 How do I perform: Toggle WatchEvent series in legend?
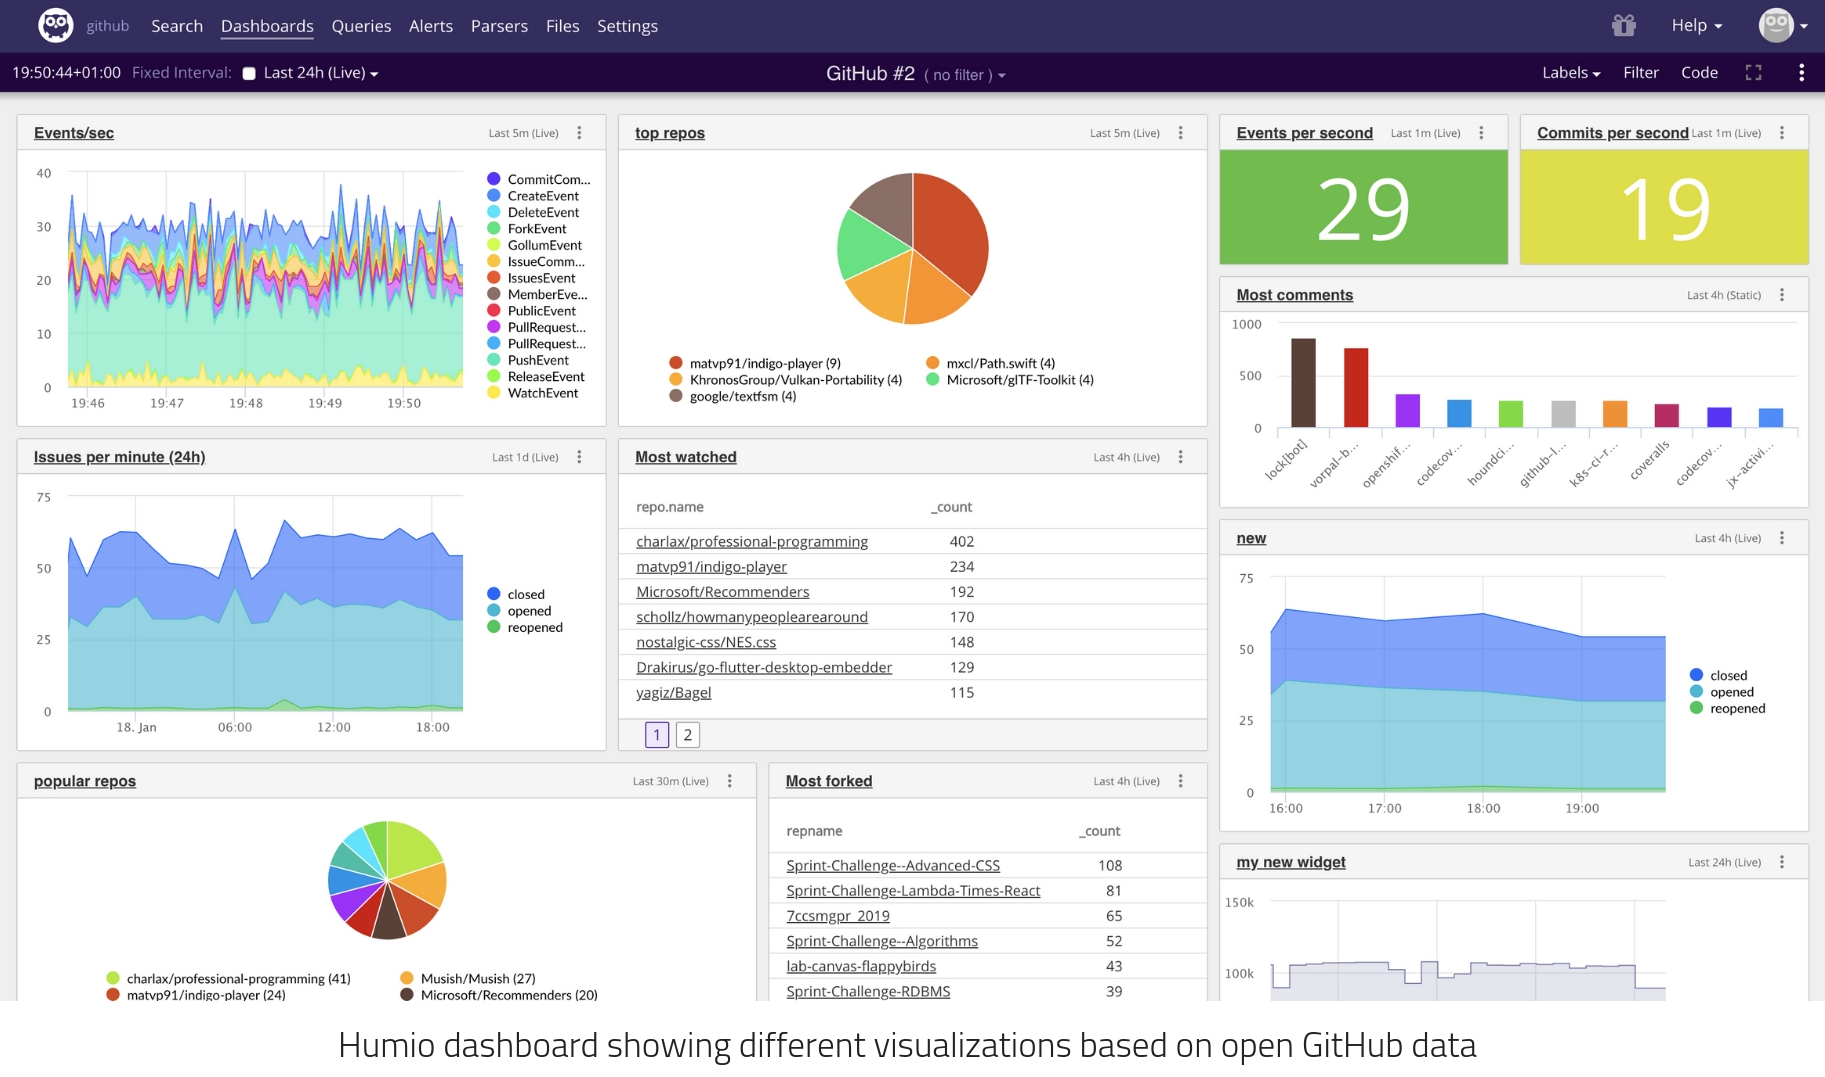(533, 393)
